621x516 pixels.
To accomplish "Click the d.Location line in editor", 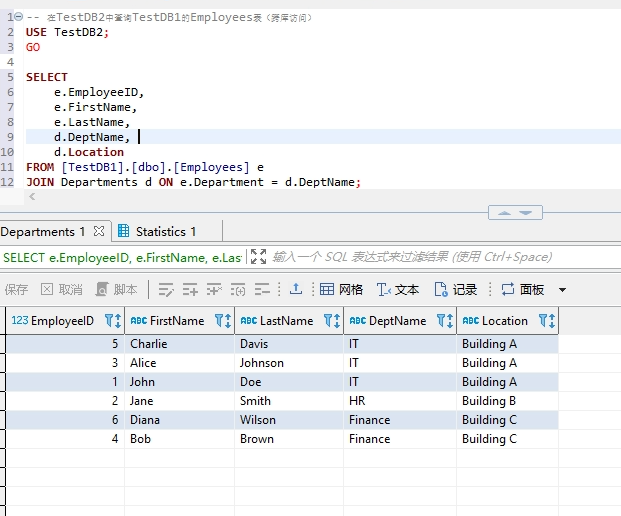I will pyautogui.click(x=89, y=152).
